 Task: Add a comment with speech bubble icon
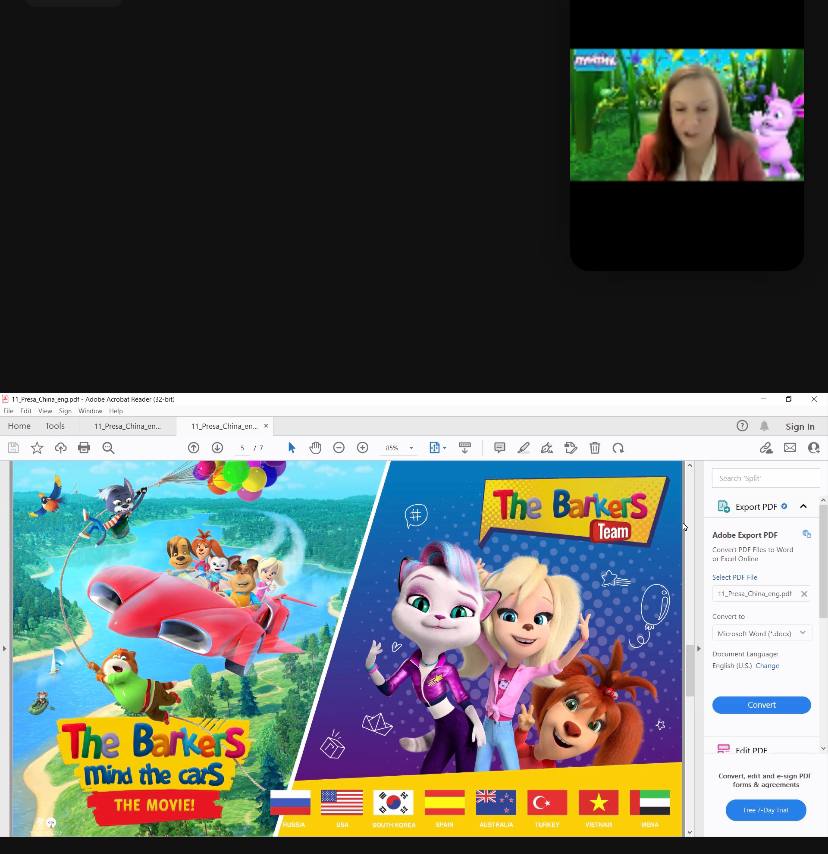pos(500,448)
